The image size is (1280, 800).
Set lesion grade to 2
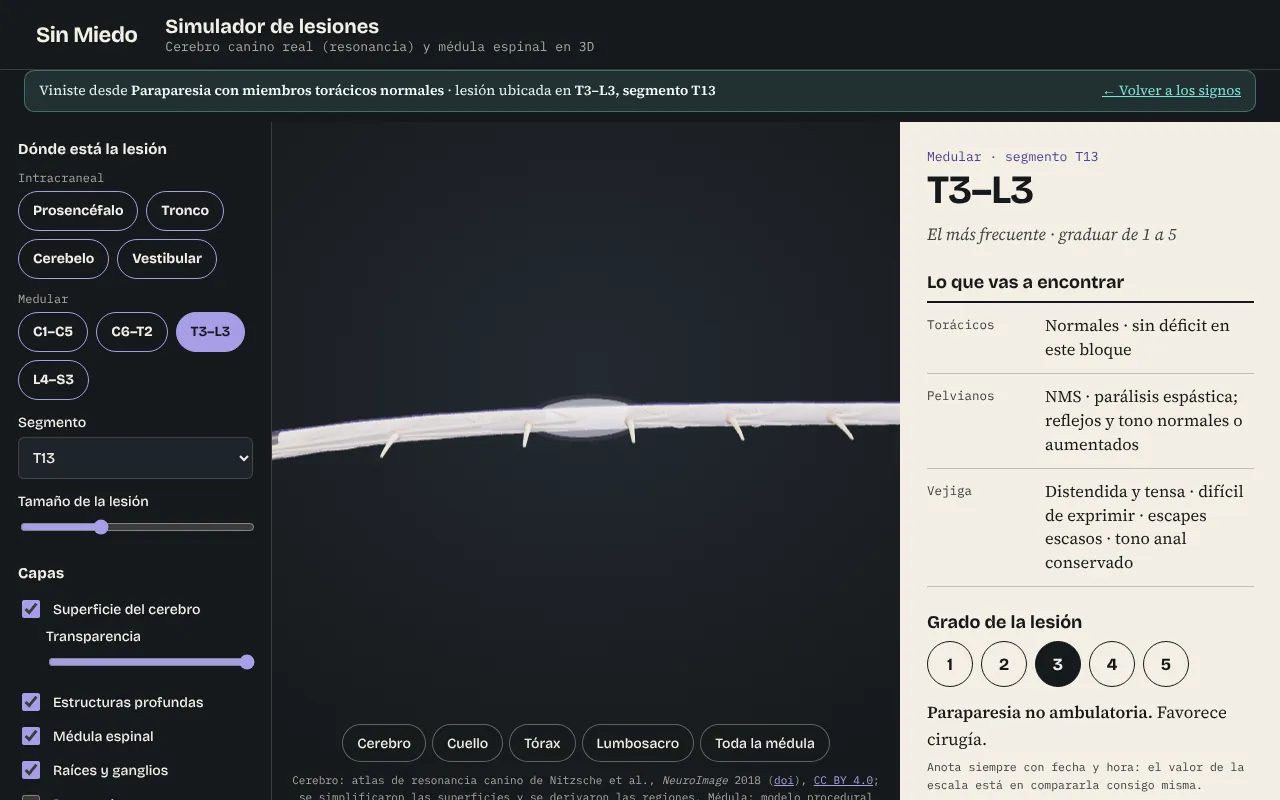pos(1004,664)
